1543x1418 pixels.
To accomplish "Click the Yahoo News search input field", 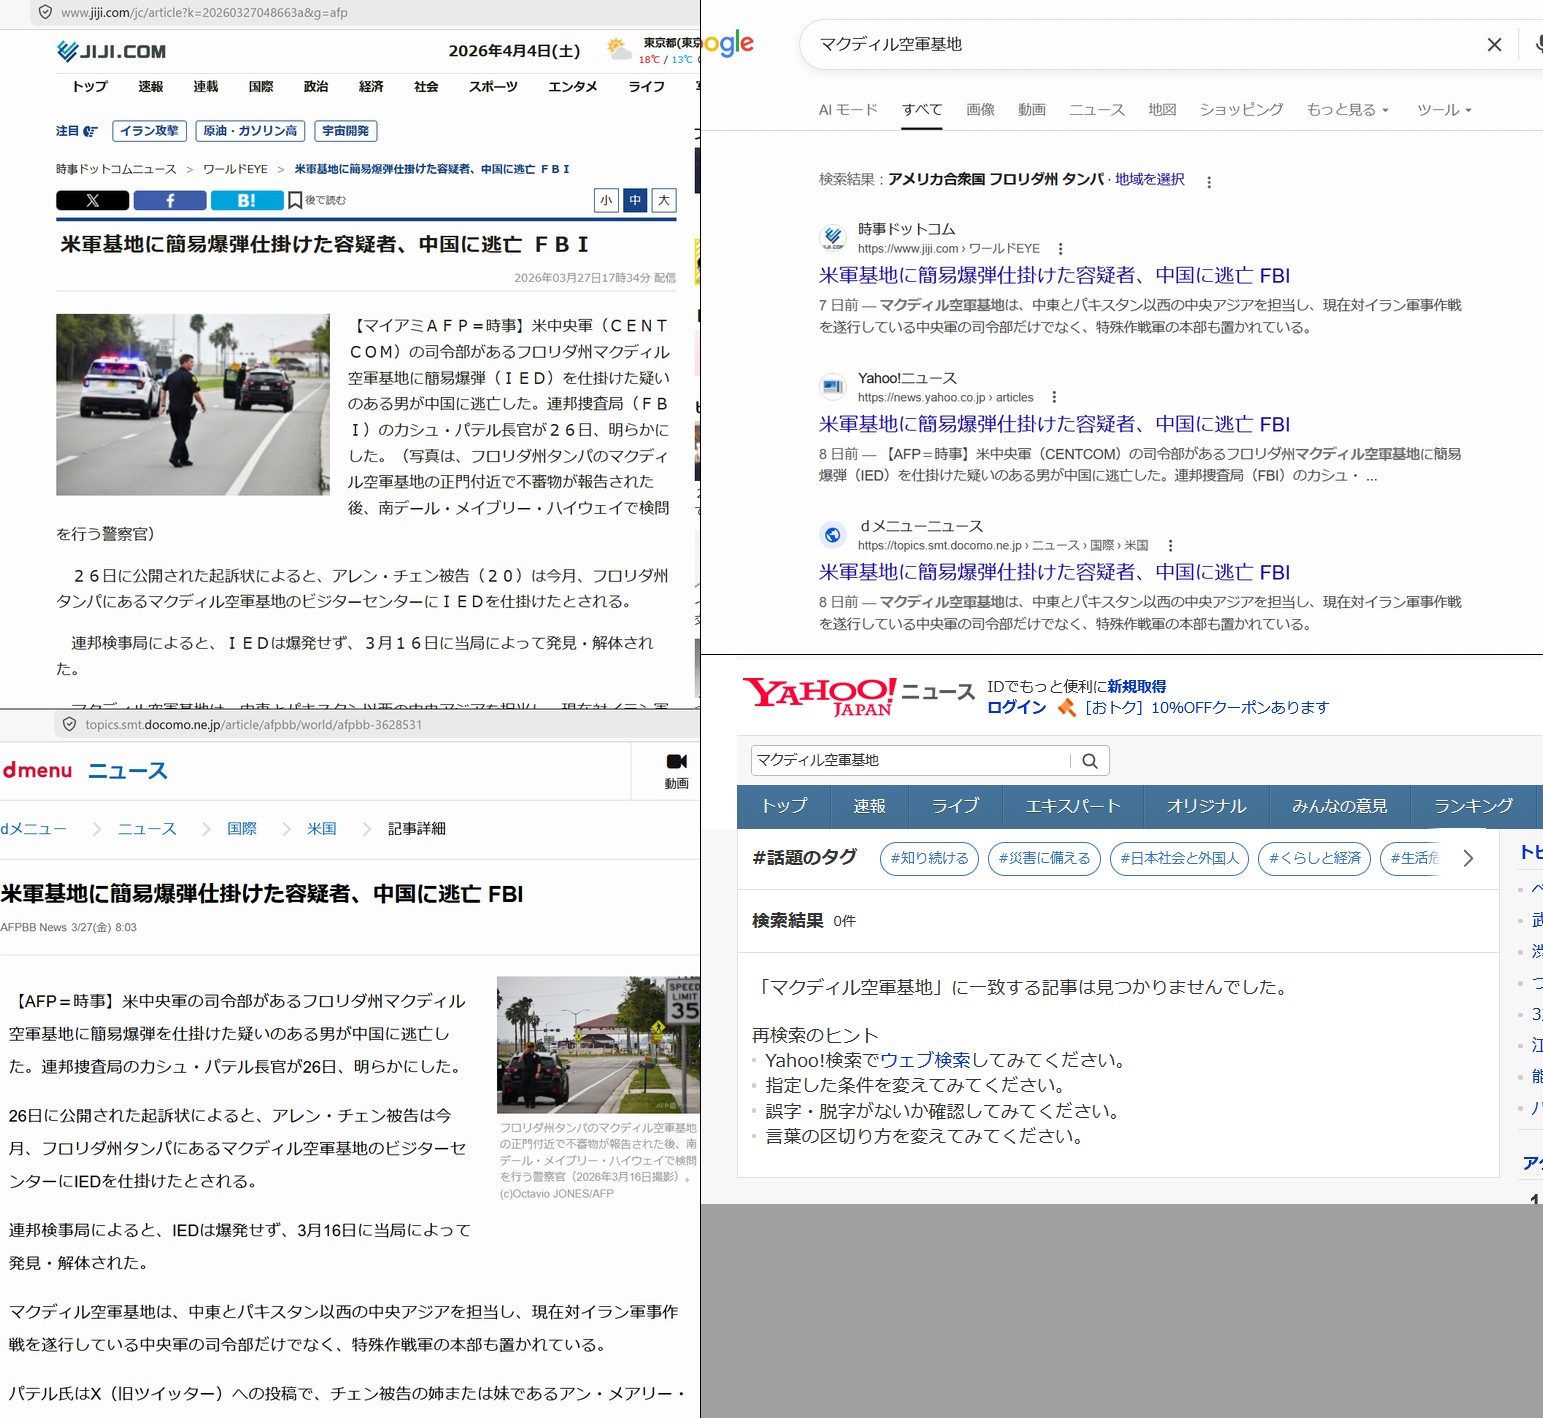I will 910,761.
